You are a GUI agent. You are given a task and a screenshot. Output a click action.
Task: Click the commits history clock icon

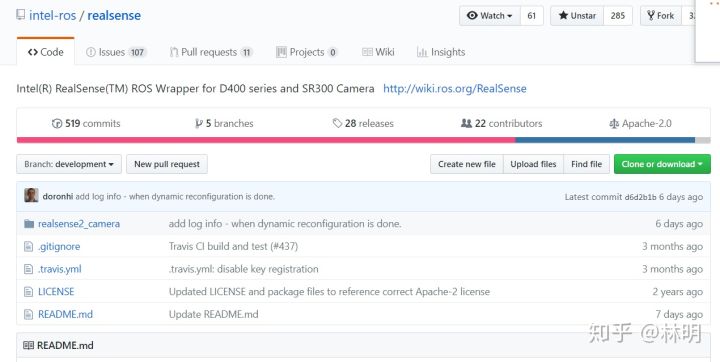coord(57,123)
